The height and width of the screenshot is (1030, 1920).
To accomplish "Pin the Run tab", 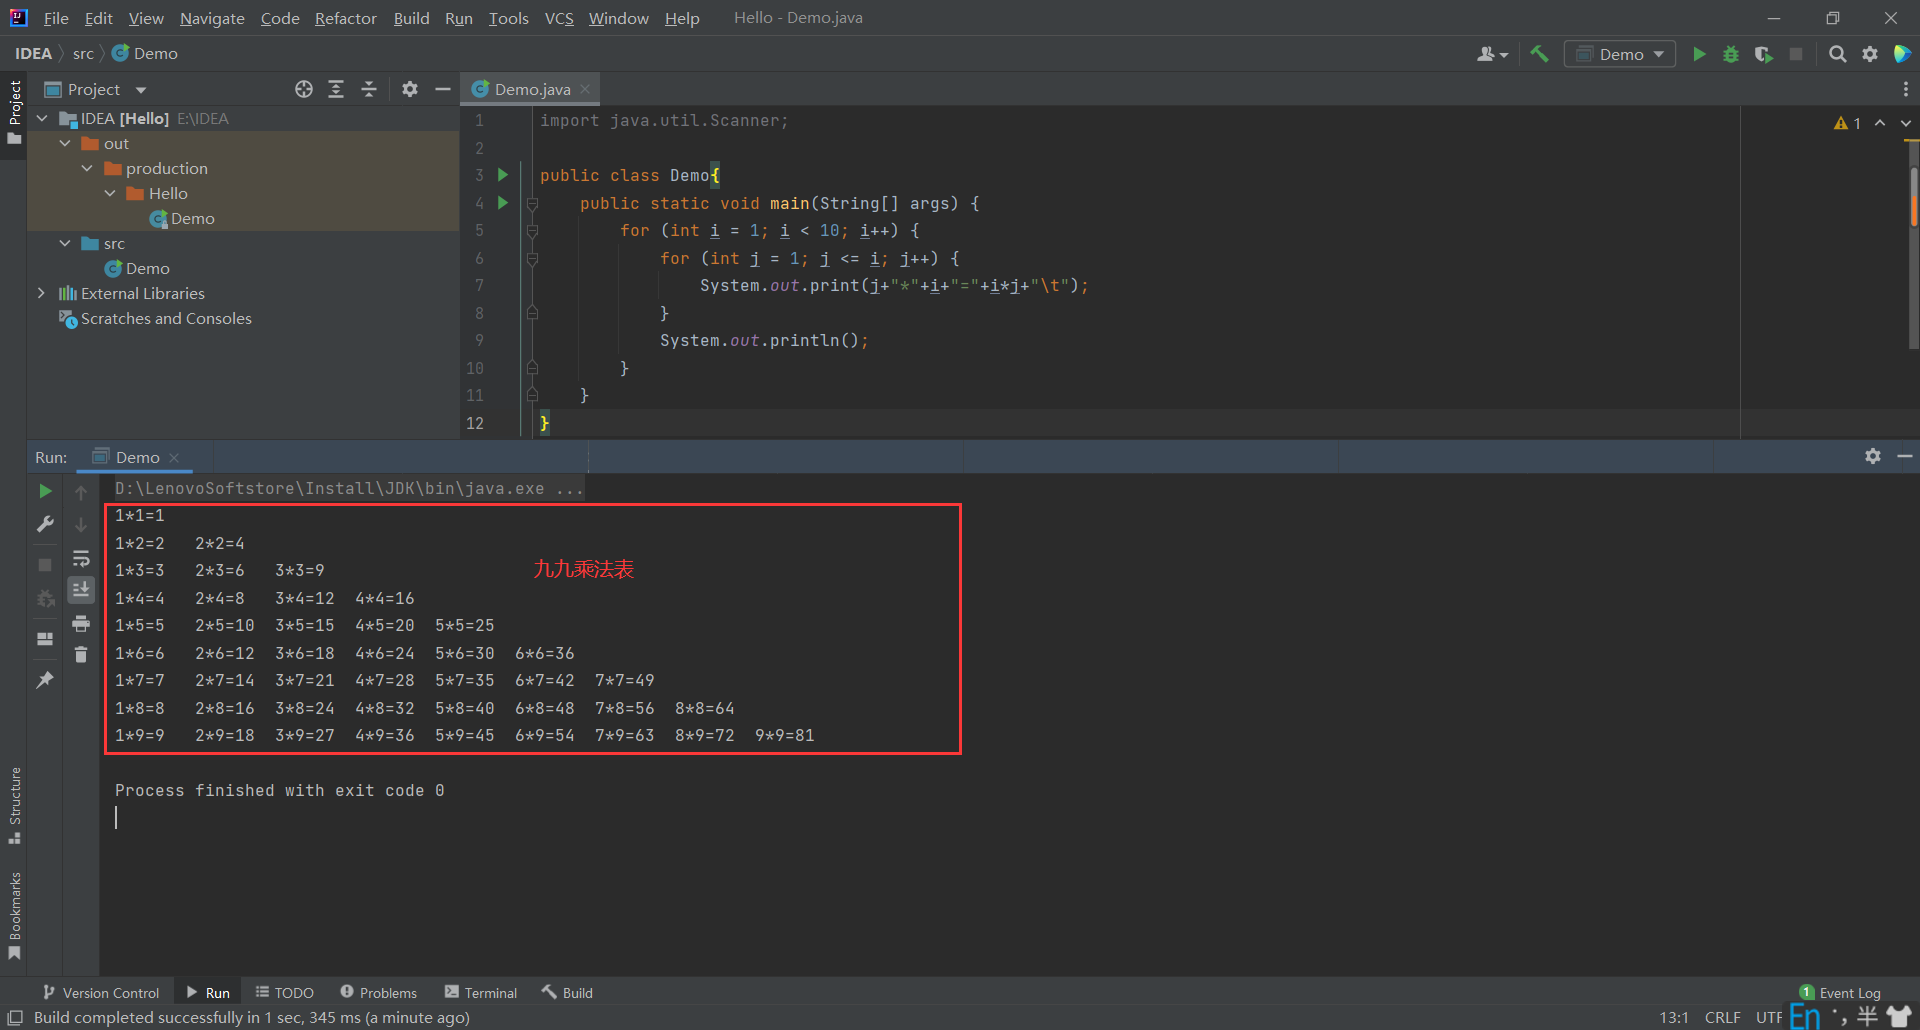I will 45,680.
